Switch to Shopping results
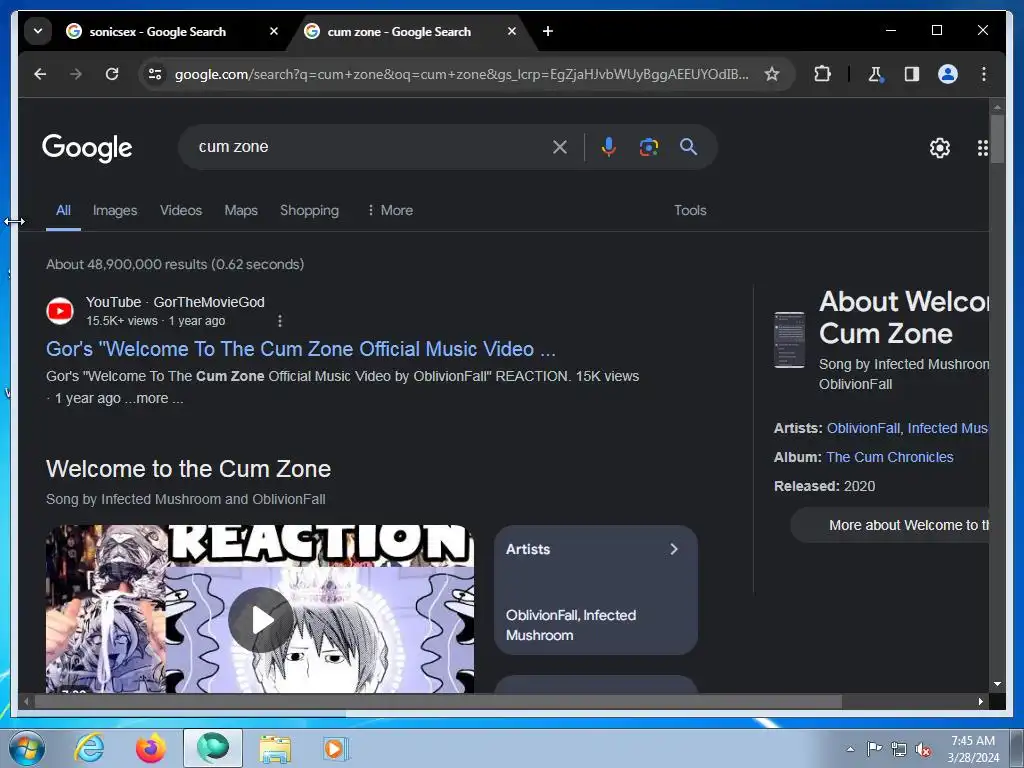Viewport: 1024px width, 768px height. pyautogui.click(x=310, y=210)
